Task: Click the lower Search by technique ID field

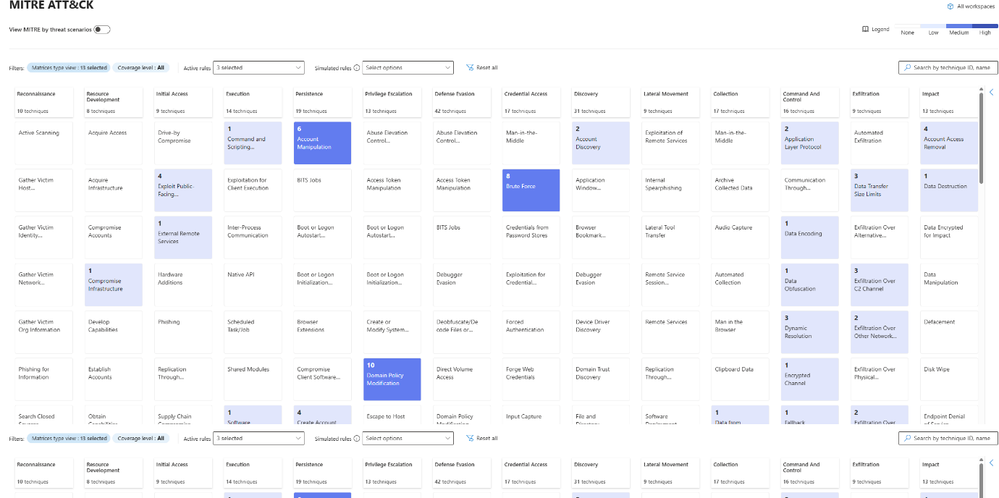Action: pos(948,438)
